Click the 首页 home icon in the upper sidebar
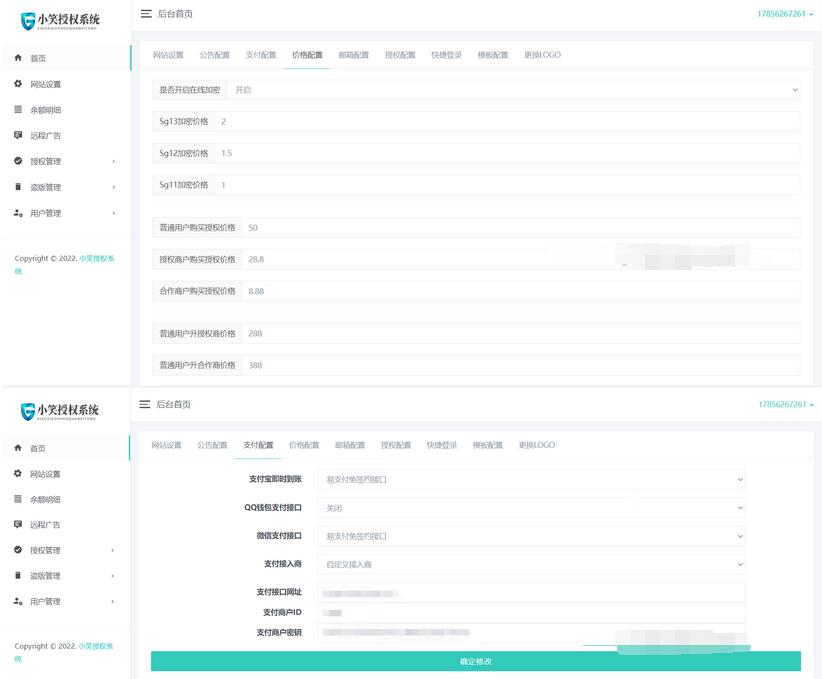 (18, 59)
